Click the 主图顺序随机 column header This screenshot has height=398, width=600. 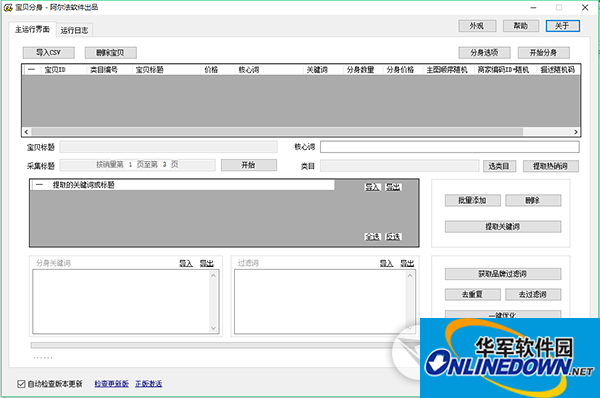(448, 70)
